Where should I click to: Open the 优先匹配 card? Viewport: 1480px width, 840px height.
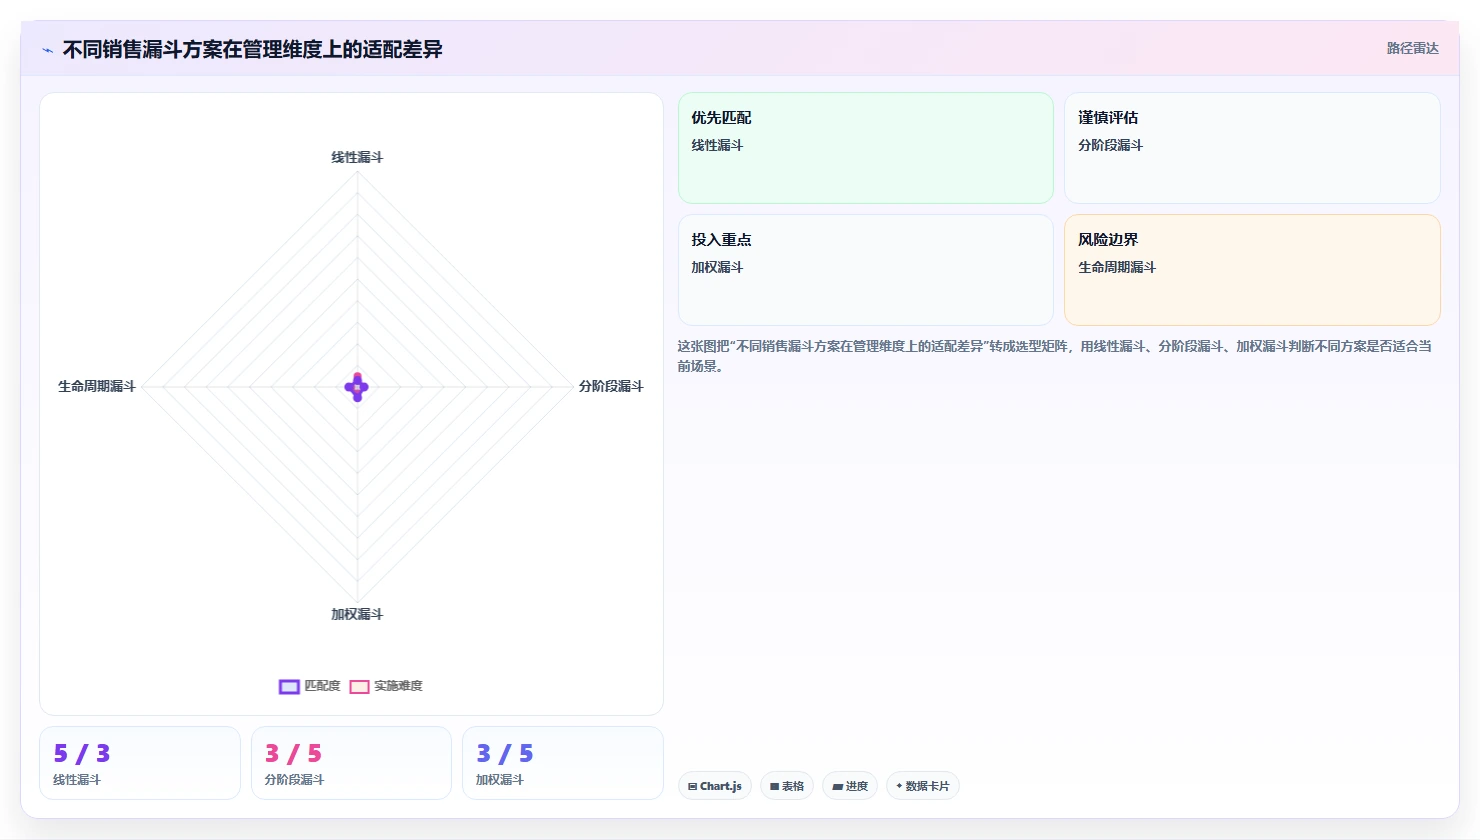tap(866, 148)
